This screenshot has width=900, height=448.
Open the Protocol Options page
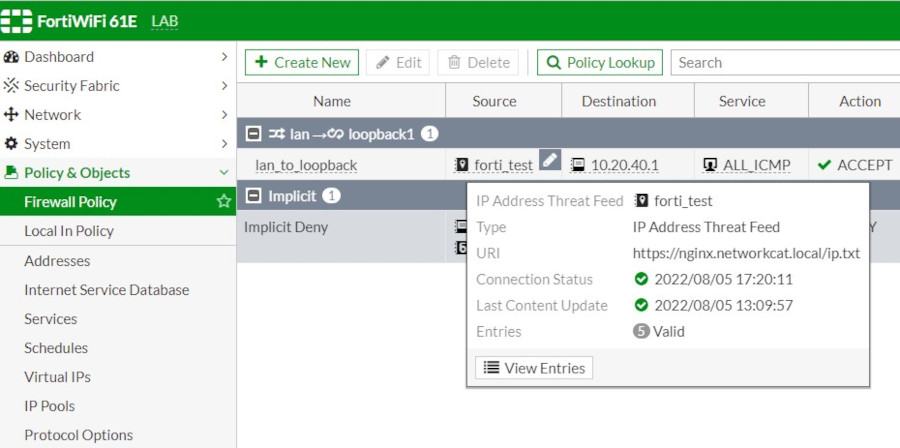pos(118,435)
